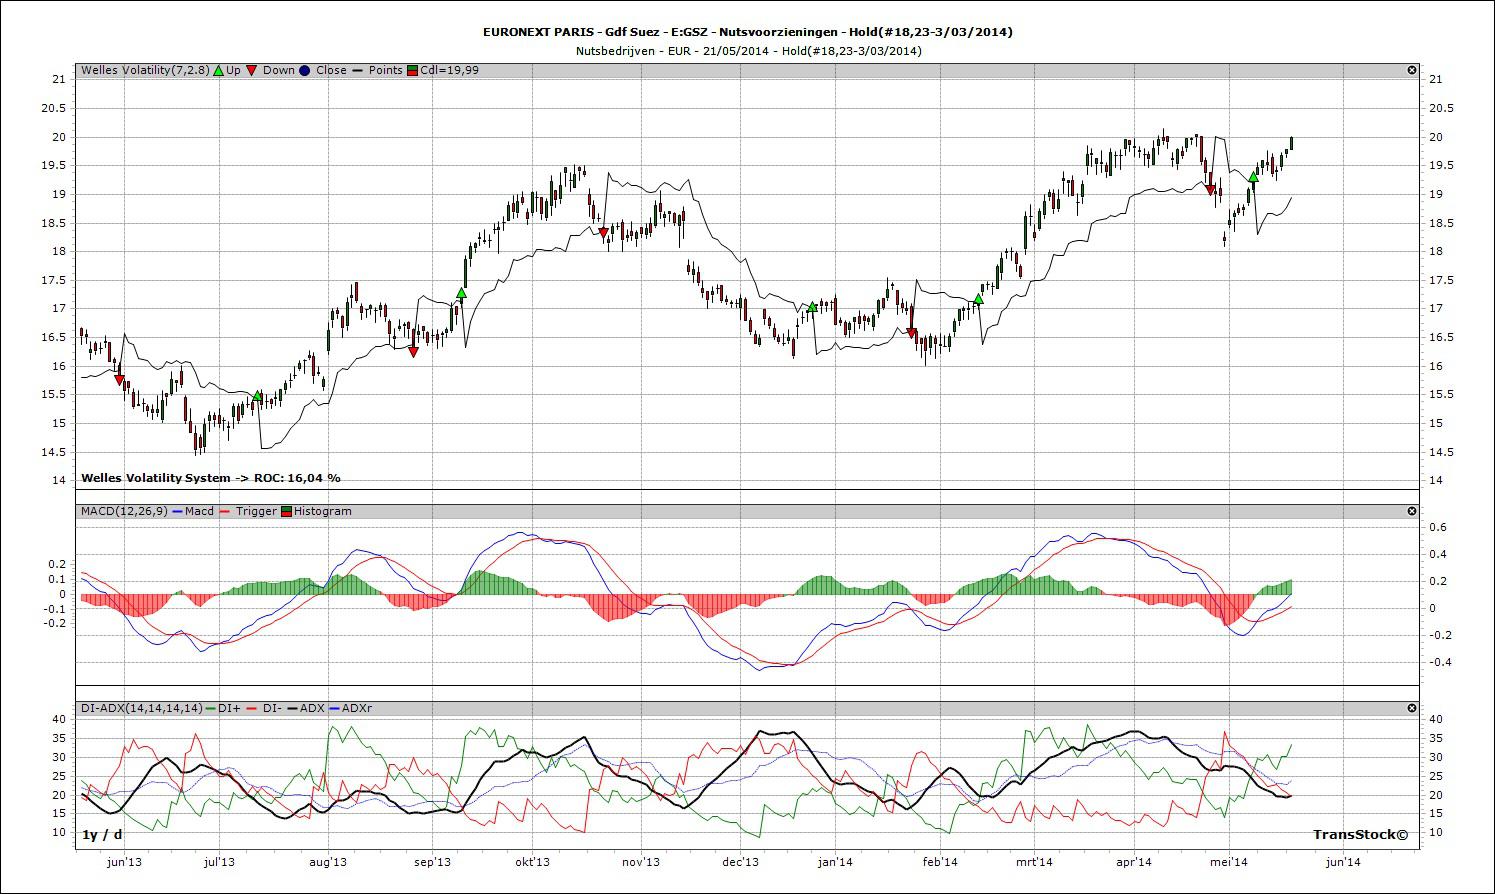Screen dimensions: 1495x894
Task: Click the green up signal in late December 2013
Action: pyautogui.click(x=812, y=306)
